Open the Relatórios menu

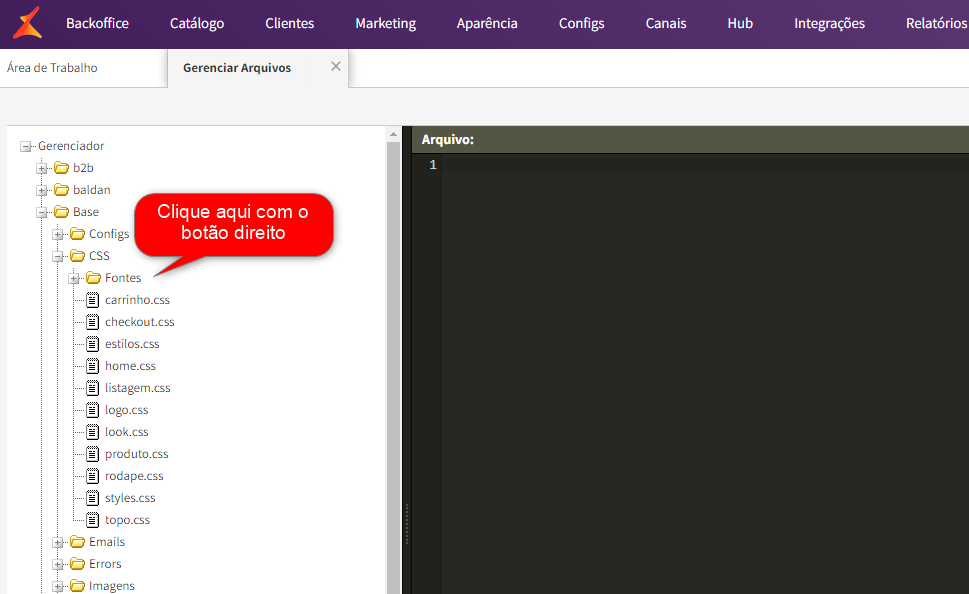coord(936,23)
